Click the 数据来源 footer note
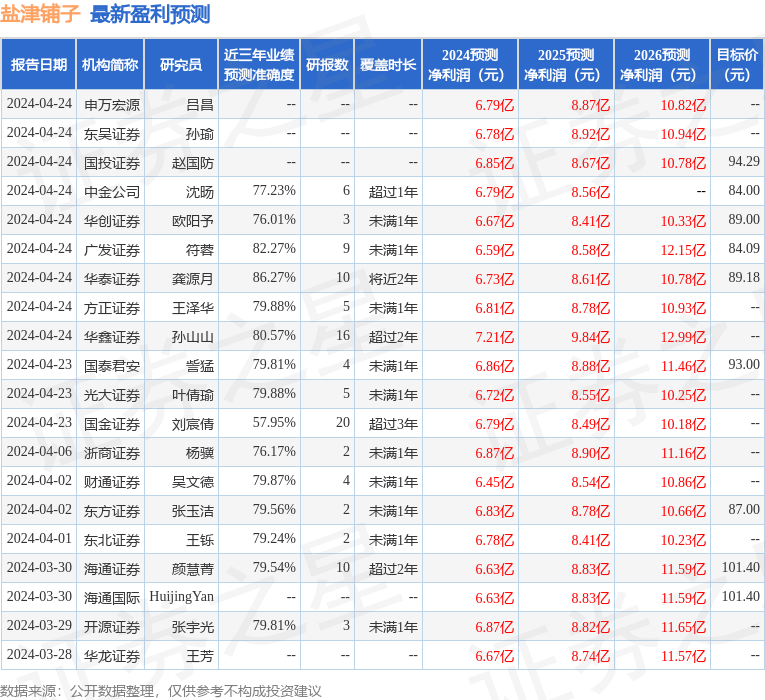The width and height of the screenshot is (765, 700). (x=161, y=691)
